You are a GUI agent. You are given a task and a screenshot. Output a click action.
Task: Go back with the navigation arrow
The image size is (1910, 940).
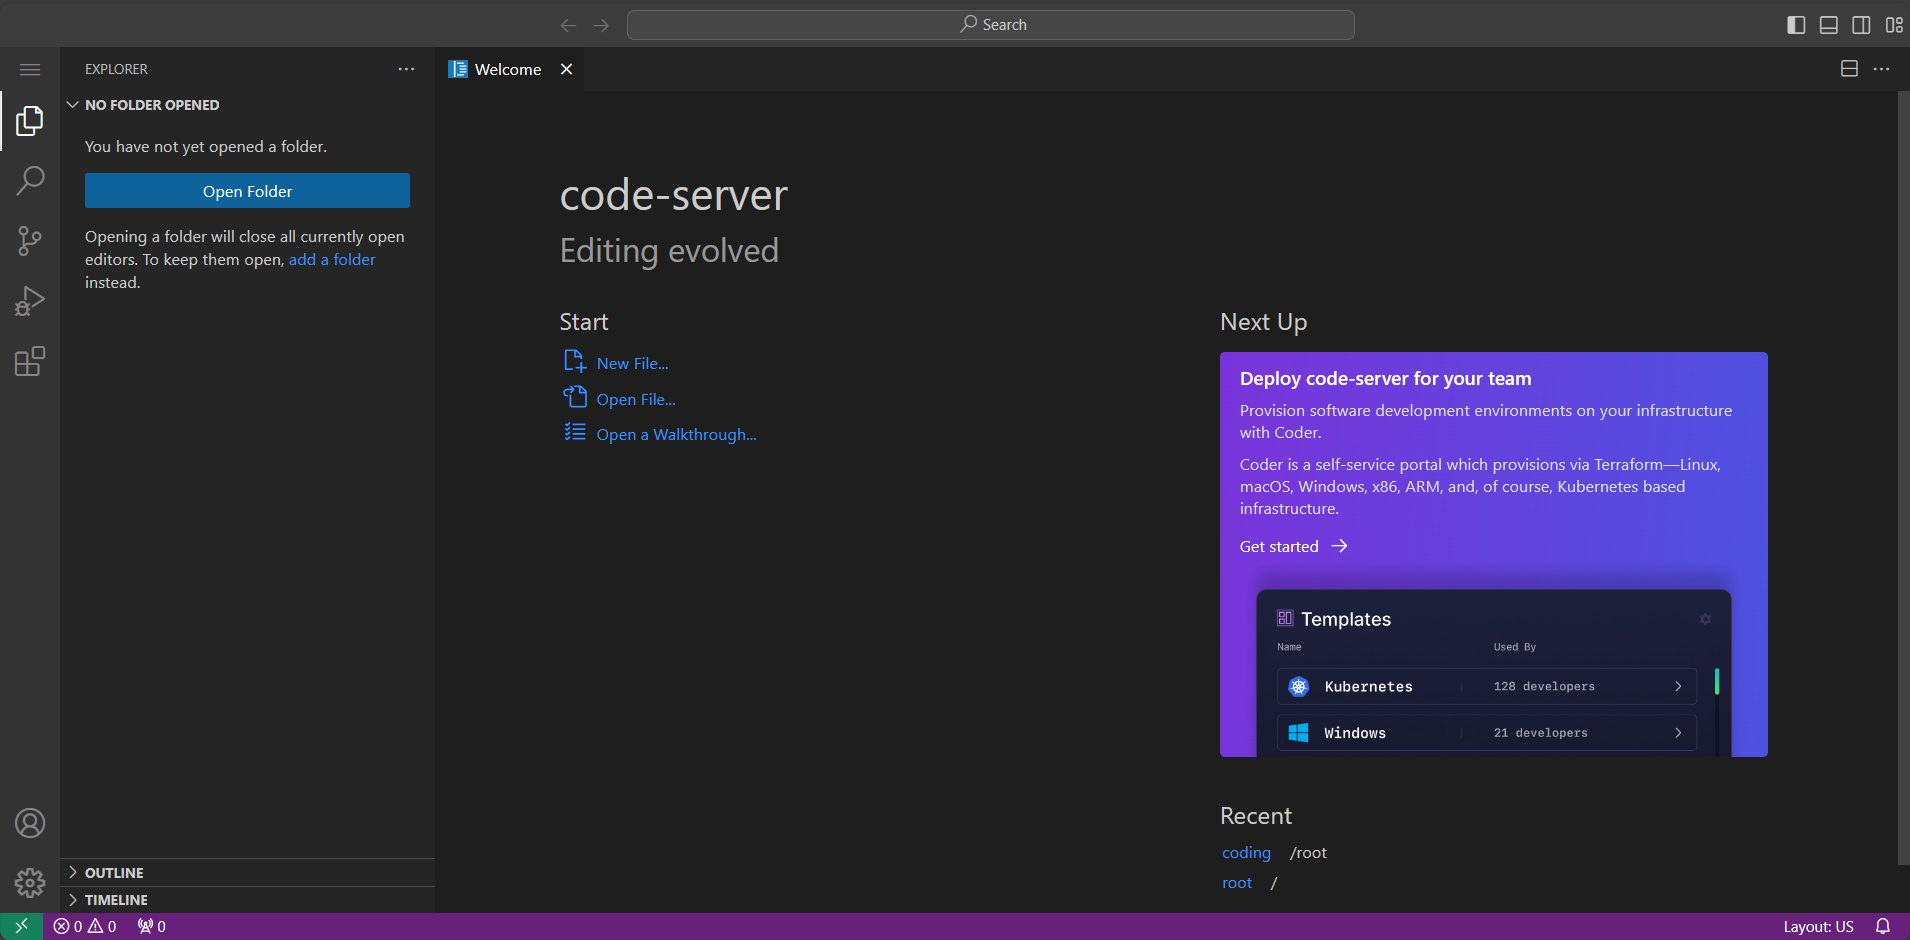point(568,25)
